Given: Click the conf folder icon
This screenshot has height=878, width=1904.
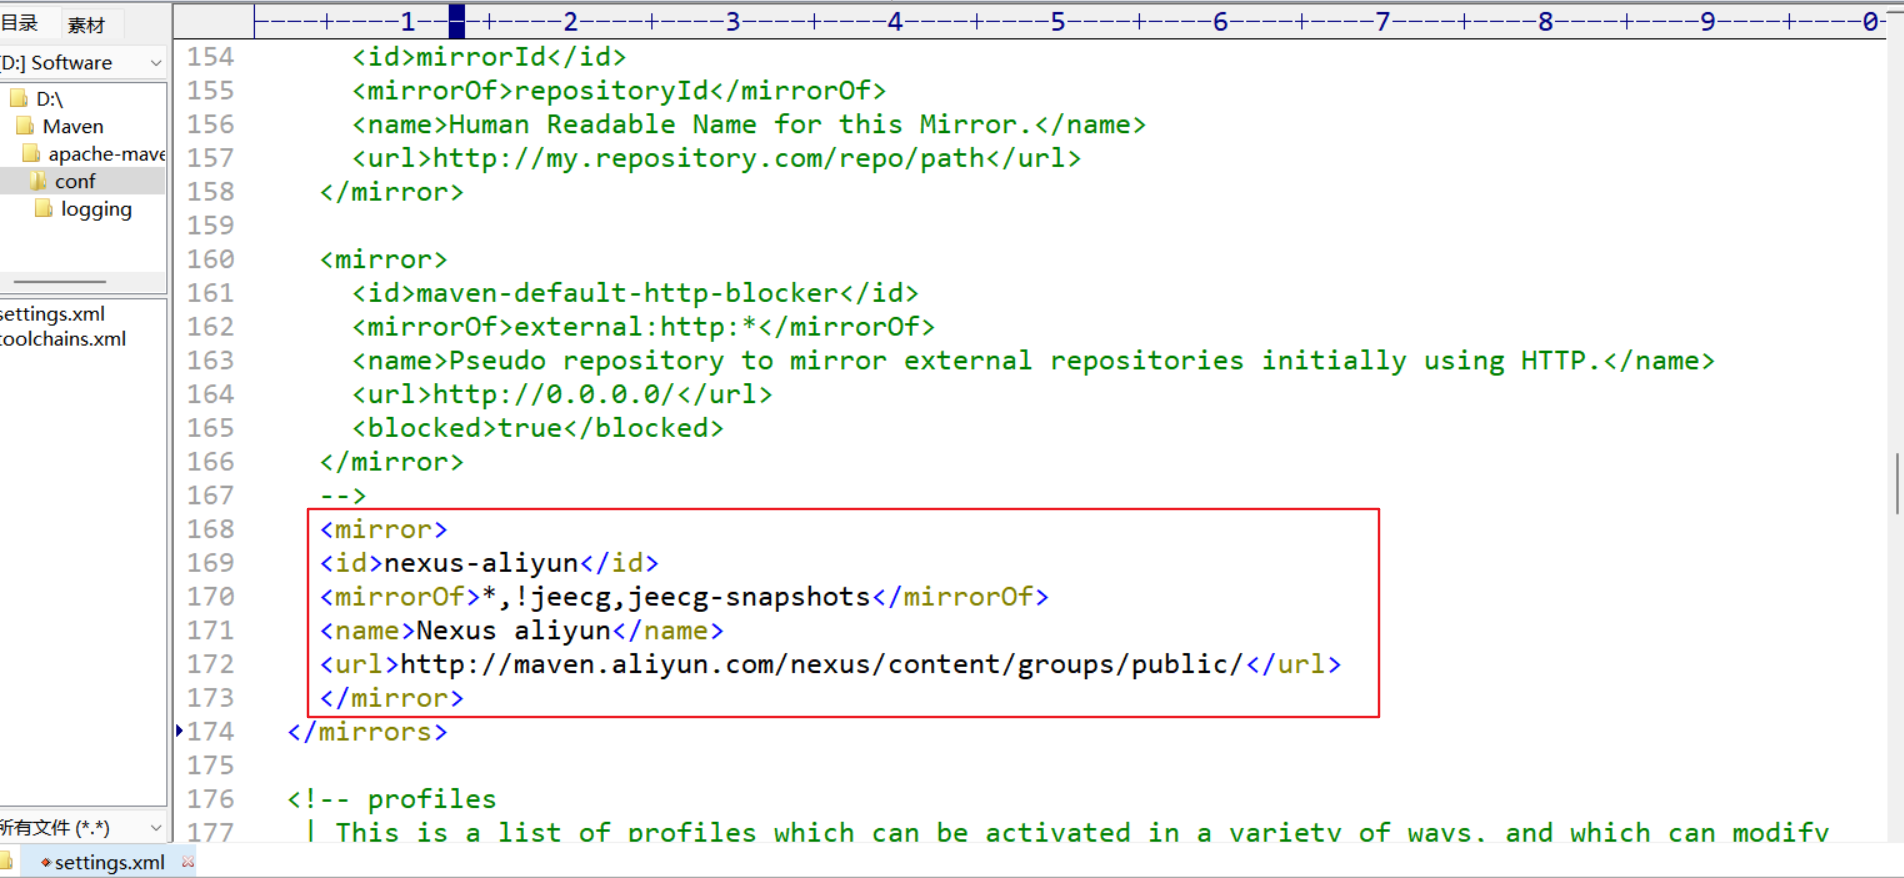Looking at the screenshot, I should [38, 181].
